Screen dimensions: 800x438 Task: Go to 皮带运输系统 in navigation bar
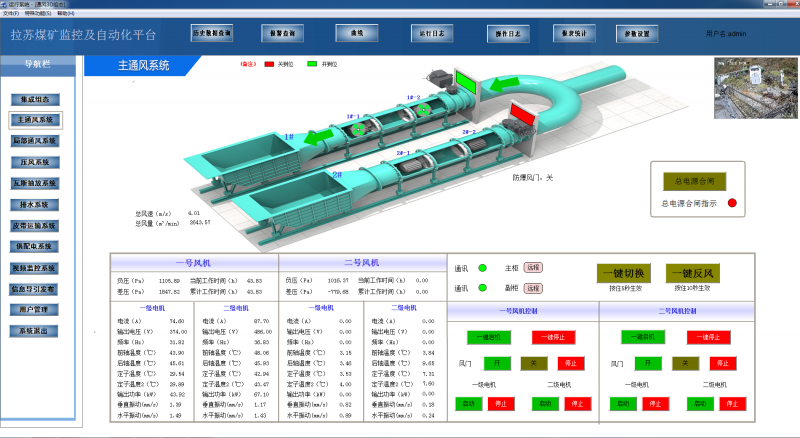35,226
